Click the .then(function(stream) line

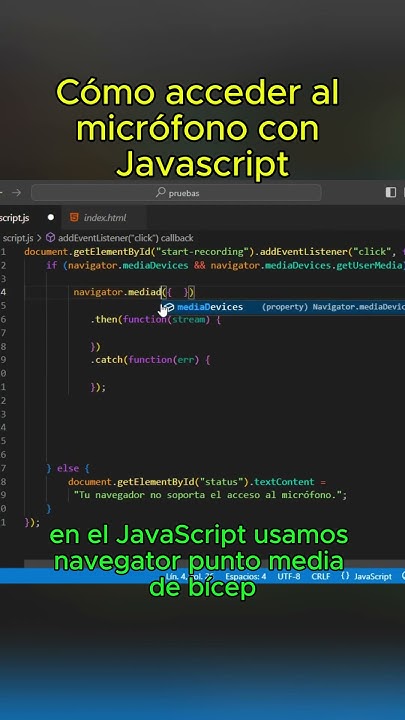(x=156, y=320)
